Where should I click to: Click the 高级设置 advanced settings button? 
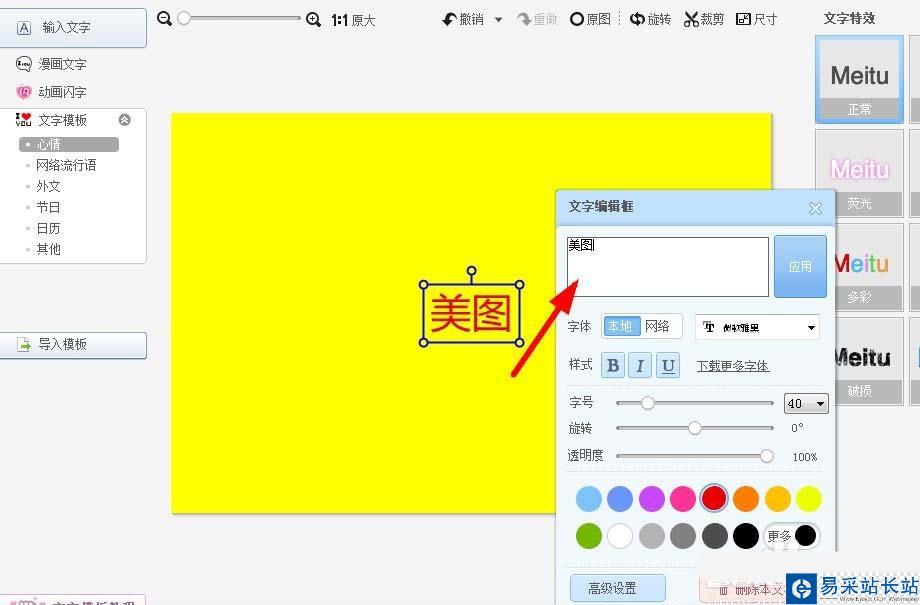(x=618, y=588)
